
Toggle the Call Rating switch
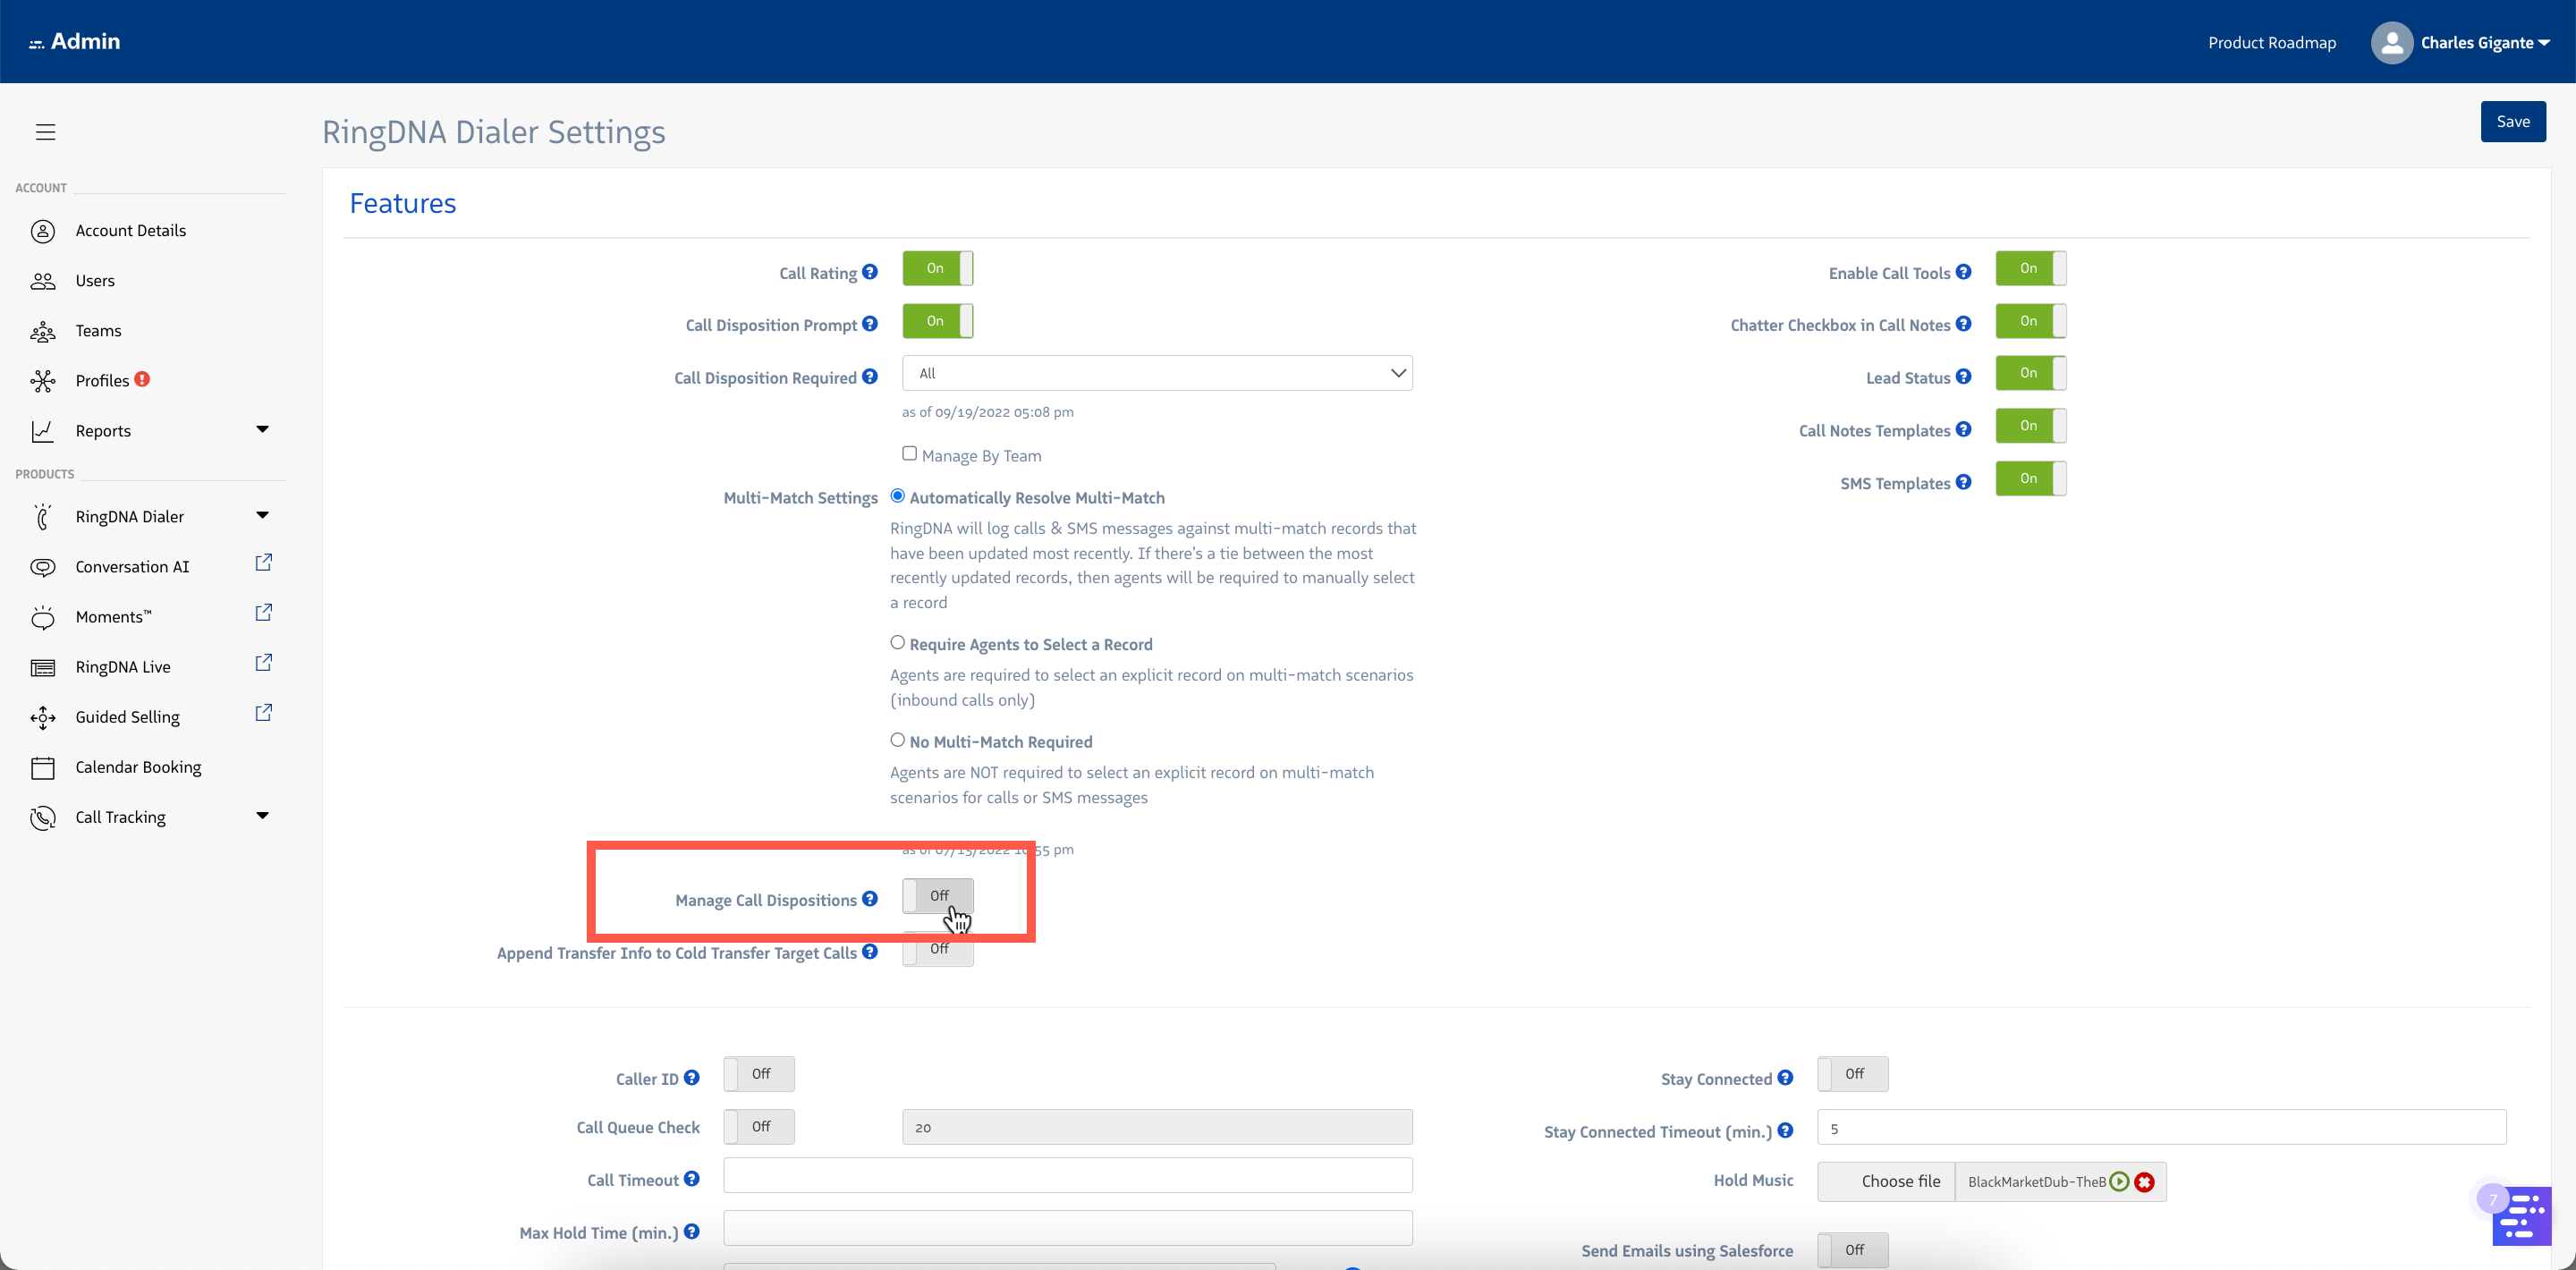(x=937, y=269)
